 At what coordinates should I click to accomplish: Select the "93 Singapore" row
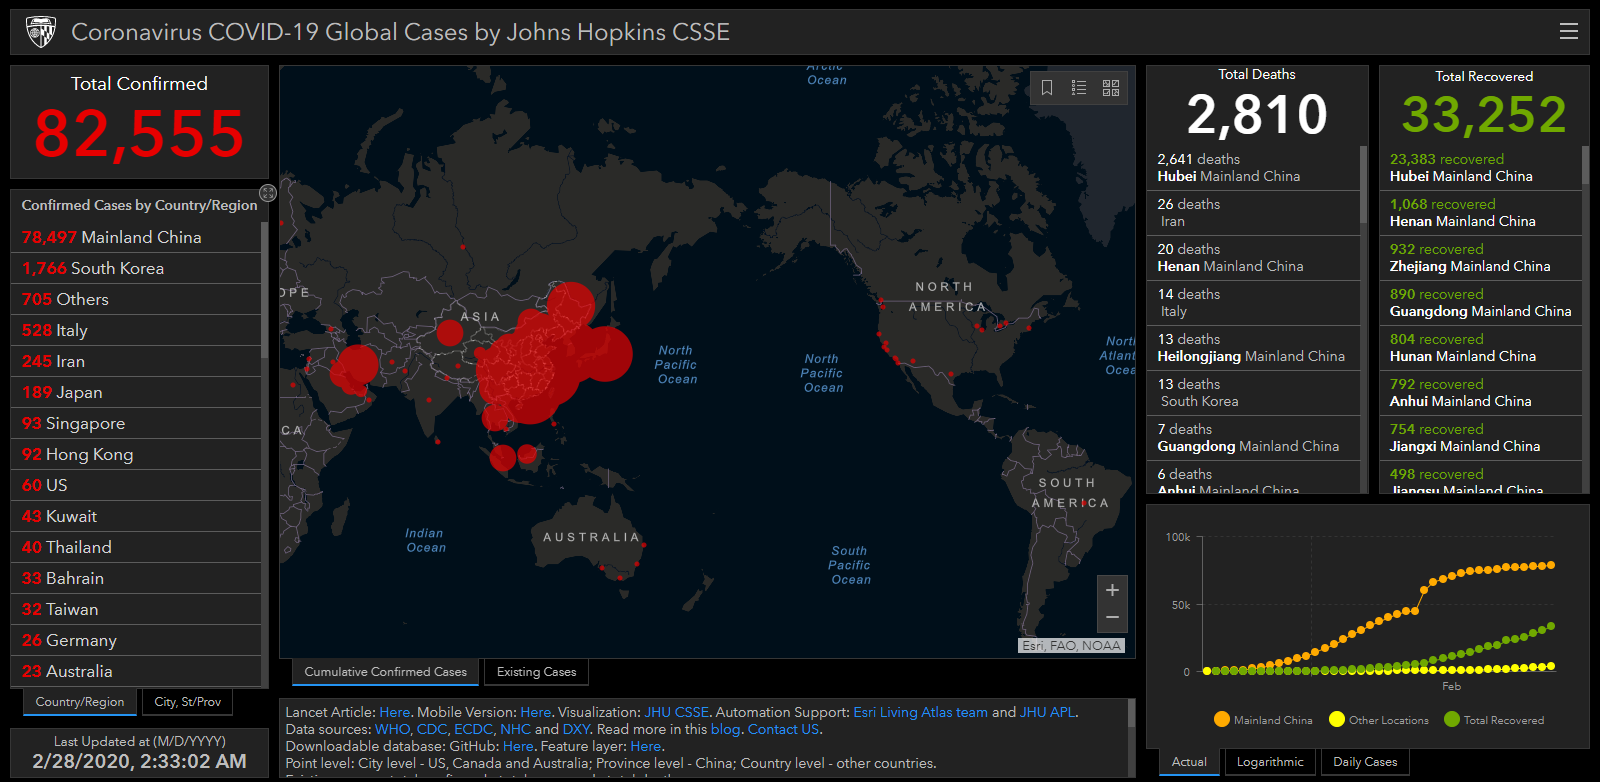136,424
